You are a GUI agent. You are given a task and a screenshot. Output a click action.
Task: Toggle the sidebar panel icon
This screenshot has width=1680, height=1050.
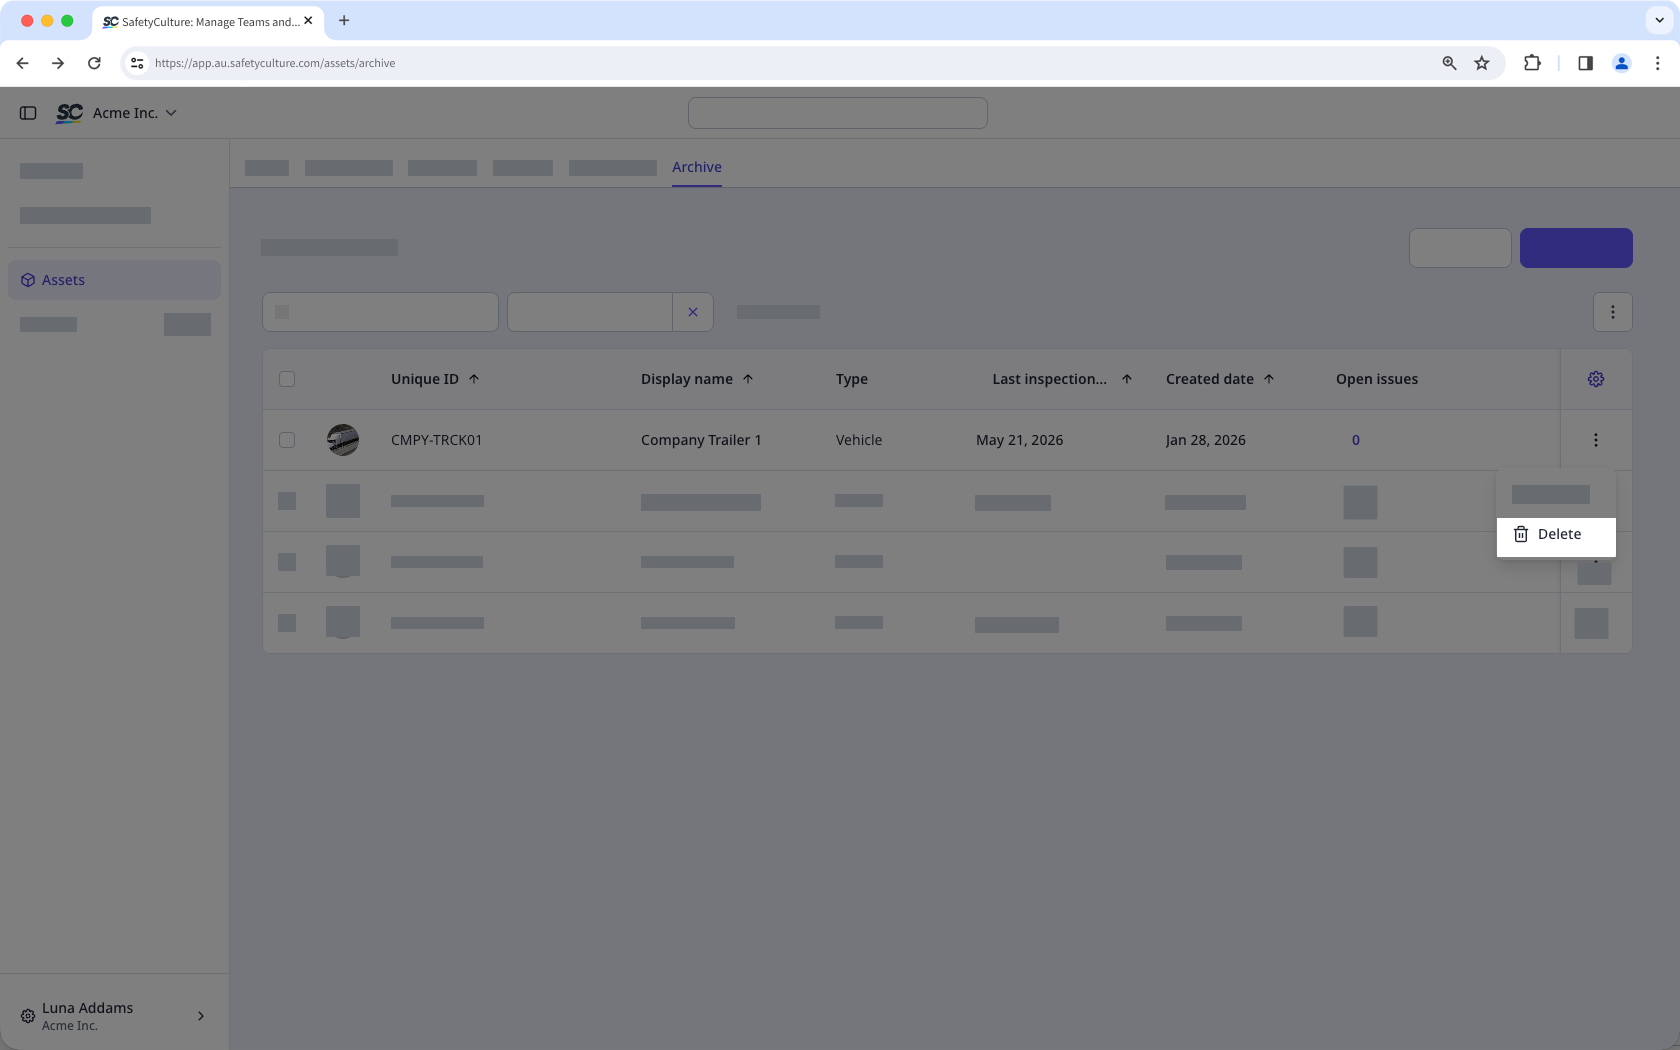point(28,113)
